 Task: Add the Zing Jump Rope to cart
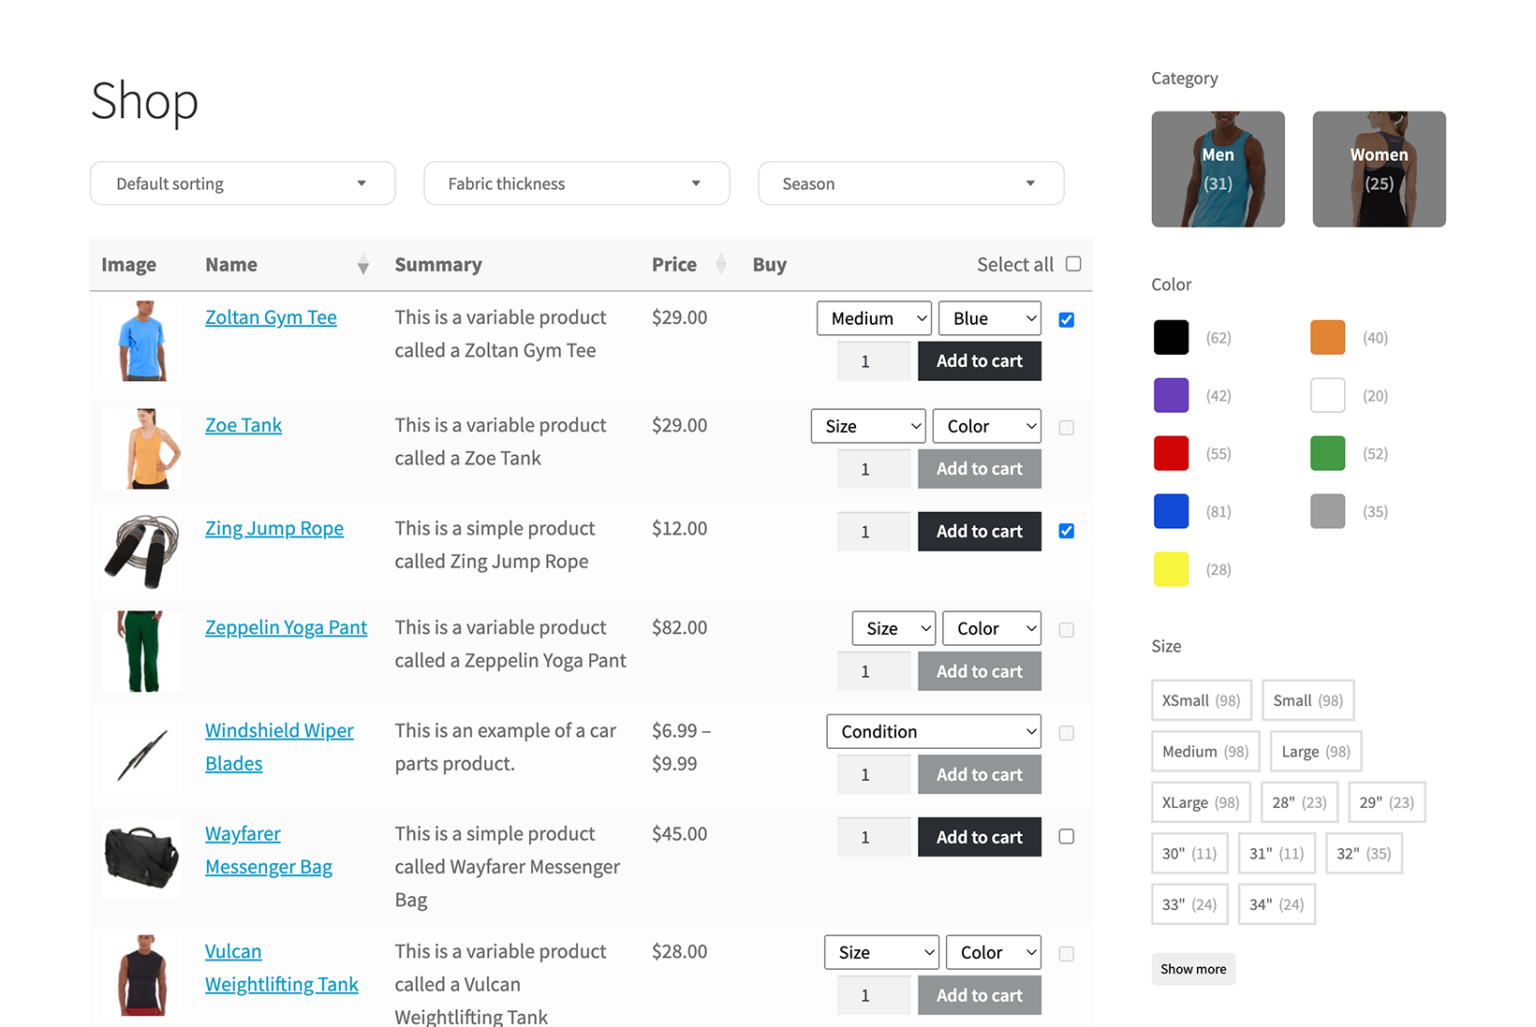978,531
